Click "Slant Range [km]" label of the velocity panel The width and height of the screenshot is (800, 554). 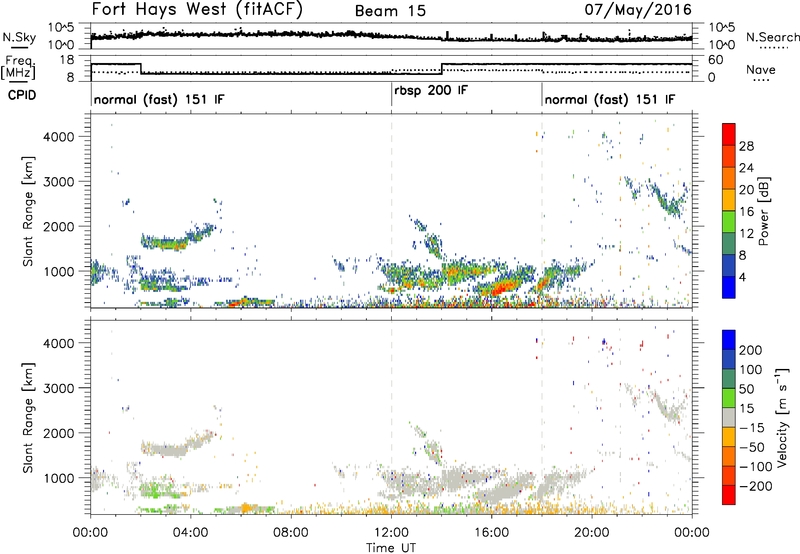(28, 418)
